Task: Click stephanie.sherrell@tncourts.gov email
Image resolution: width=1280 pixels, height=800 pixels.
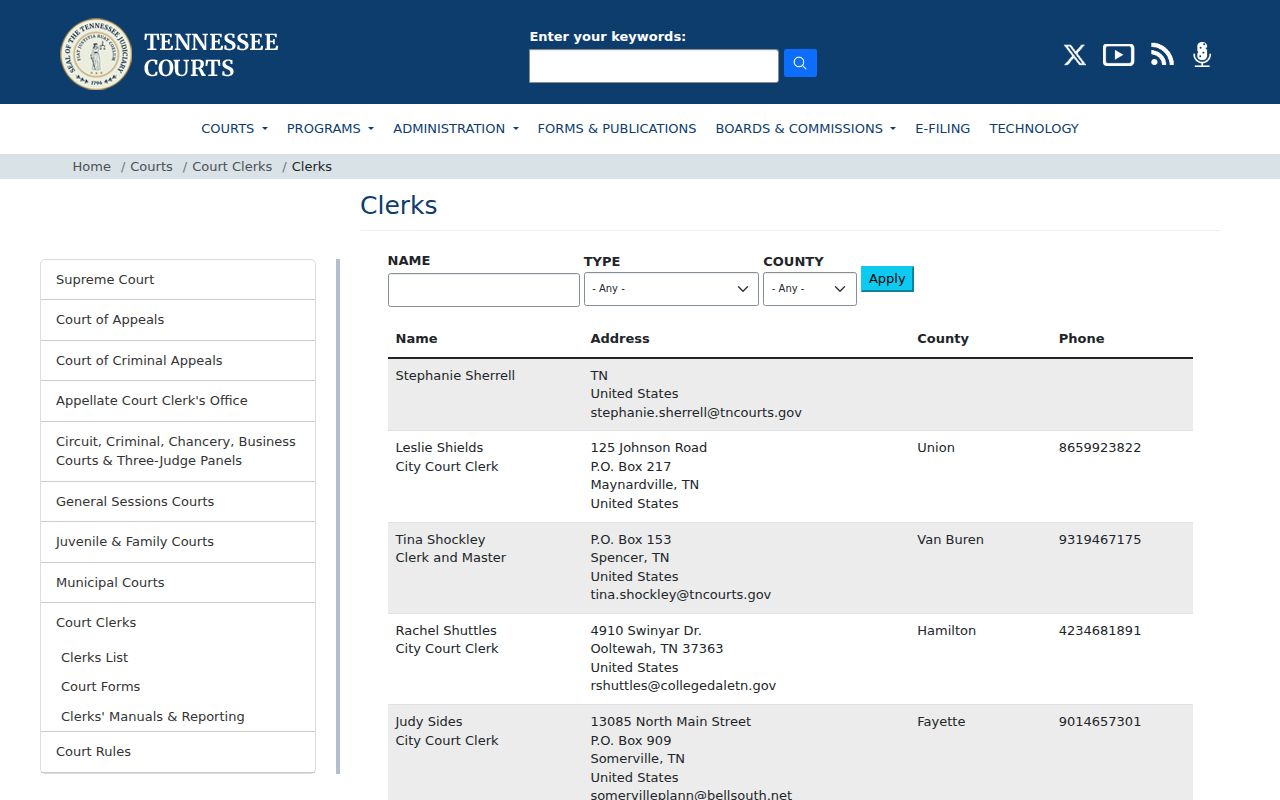Action: 696,413
